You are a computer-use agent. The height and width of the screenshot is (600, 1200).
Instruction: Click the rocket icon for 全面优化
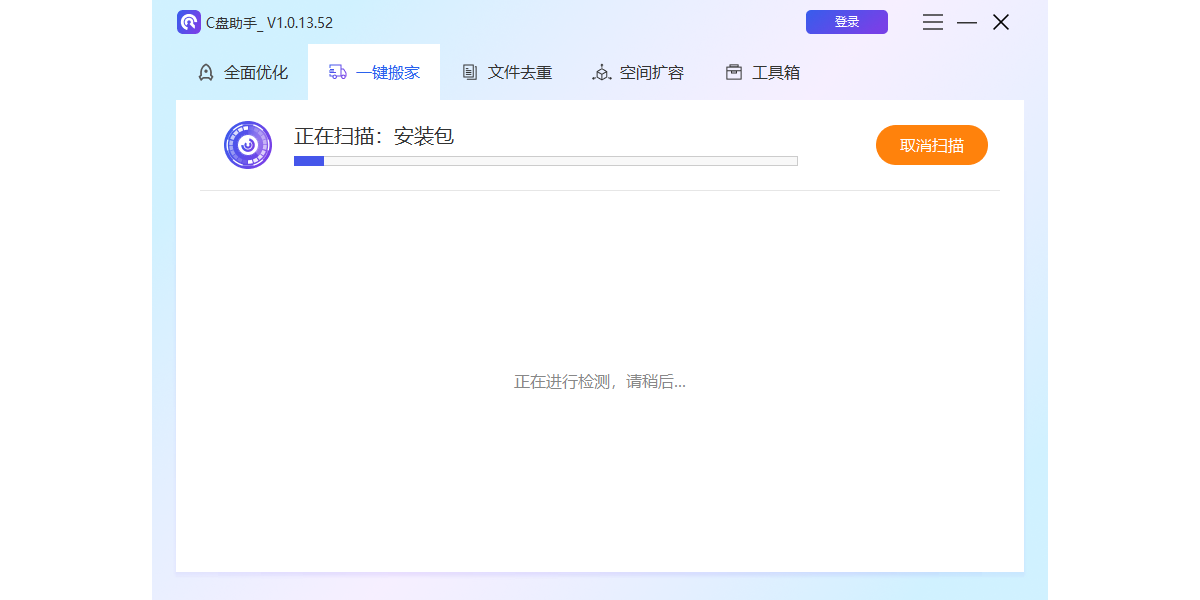click(206, 72)
